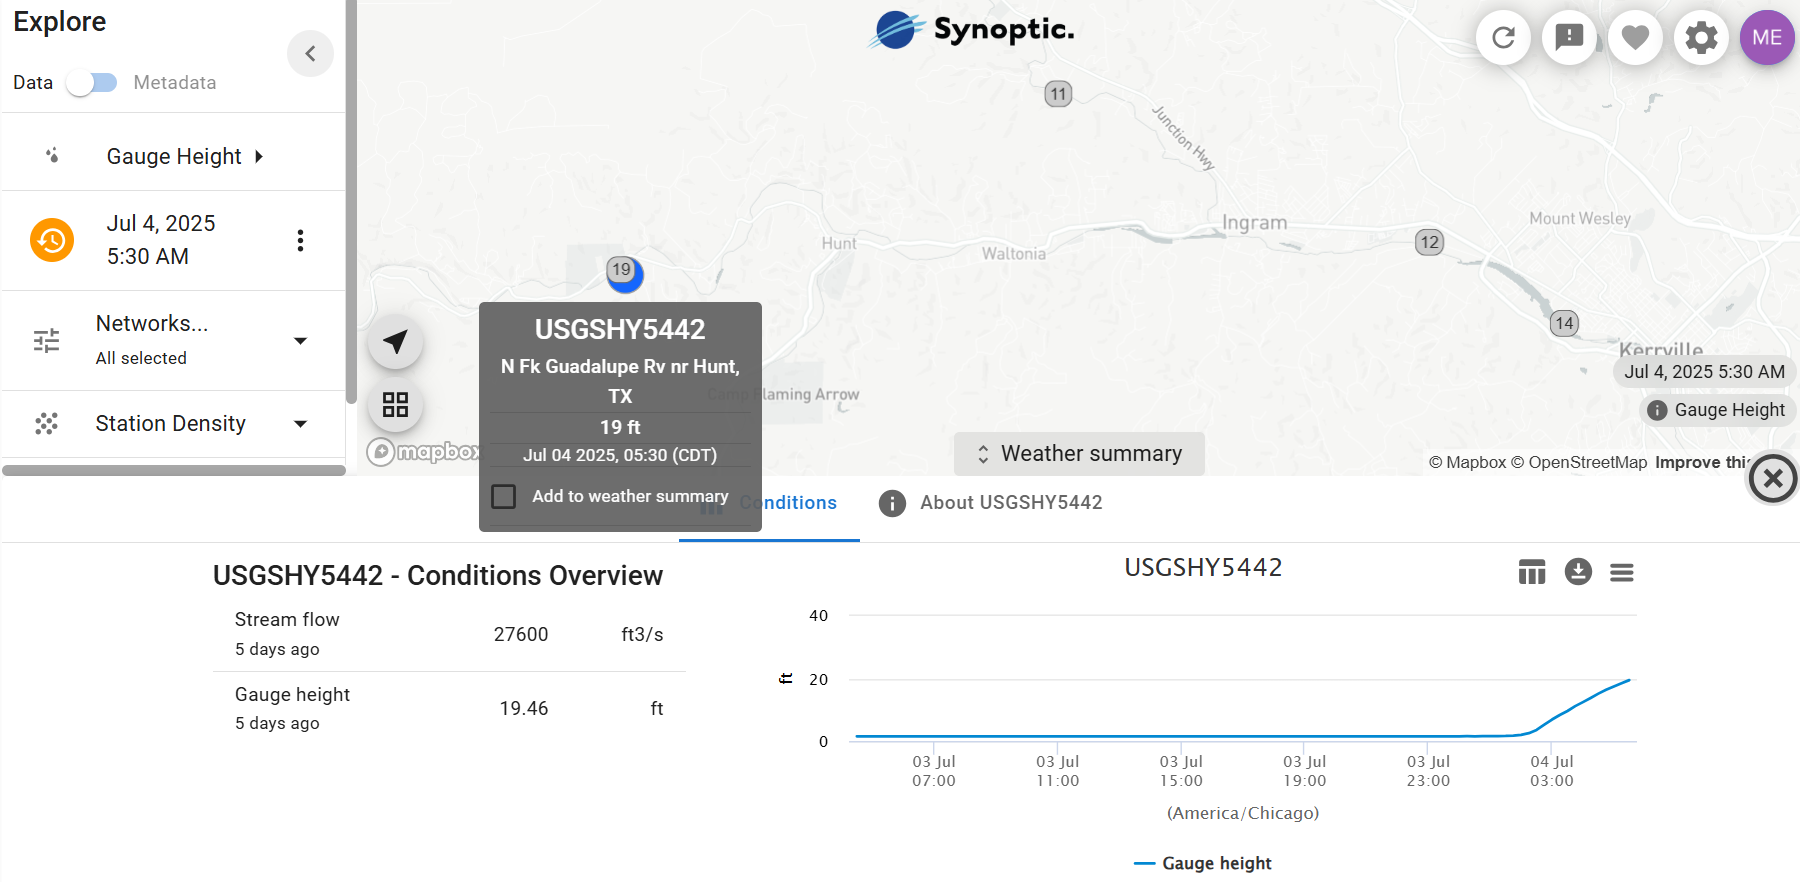Open the grid layout button on map
Screen dimensions: 1800x882
coord(396,405)
